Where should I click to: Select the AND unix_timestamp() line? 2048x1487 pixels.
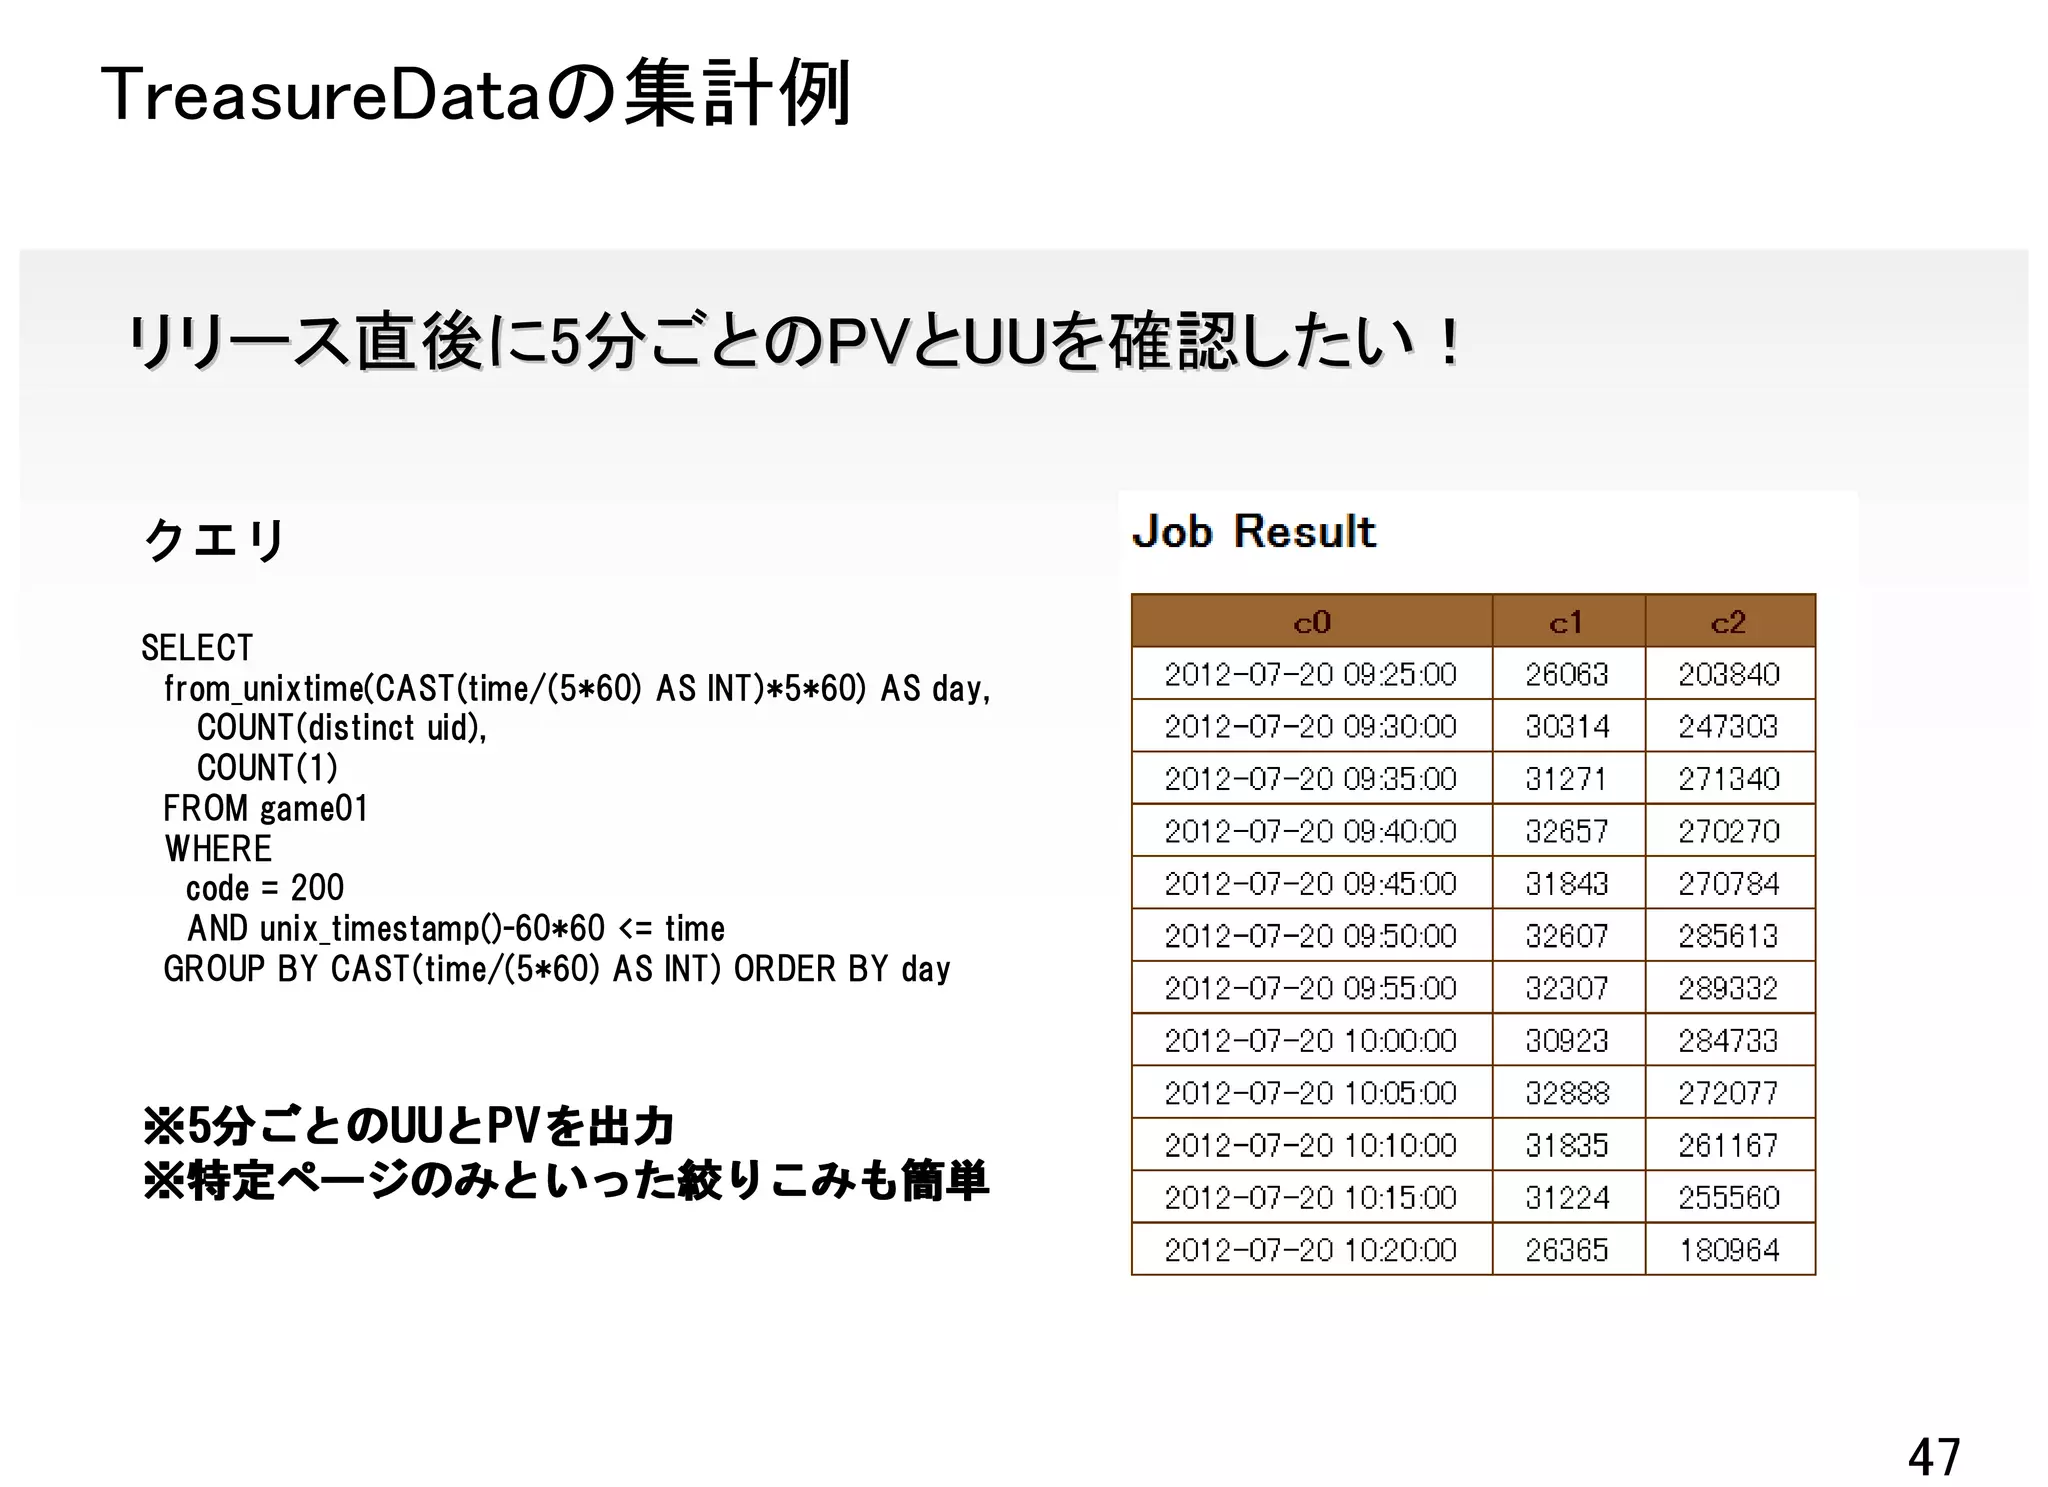click(456, 929)
